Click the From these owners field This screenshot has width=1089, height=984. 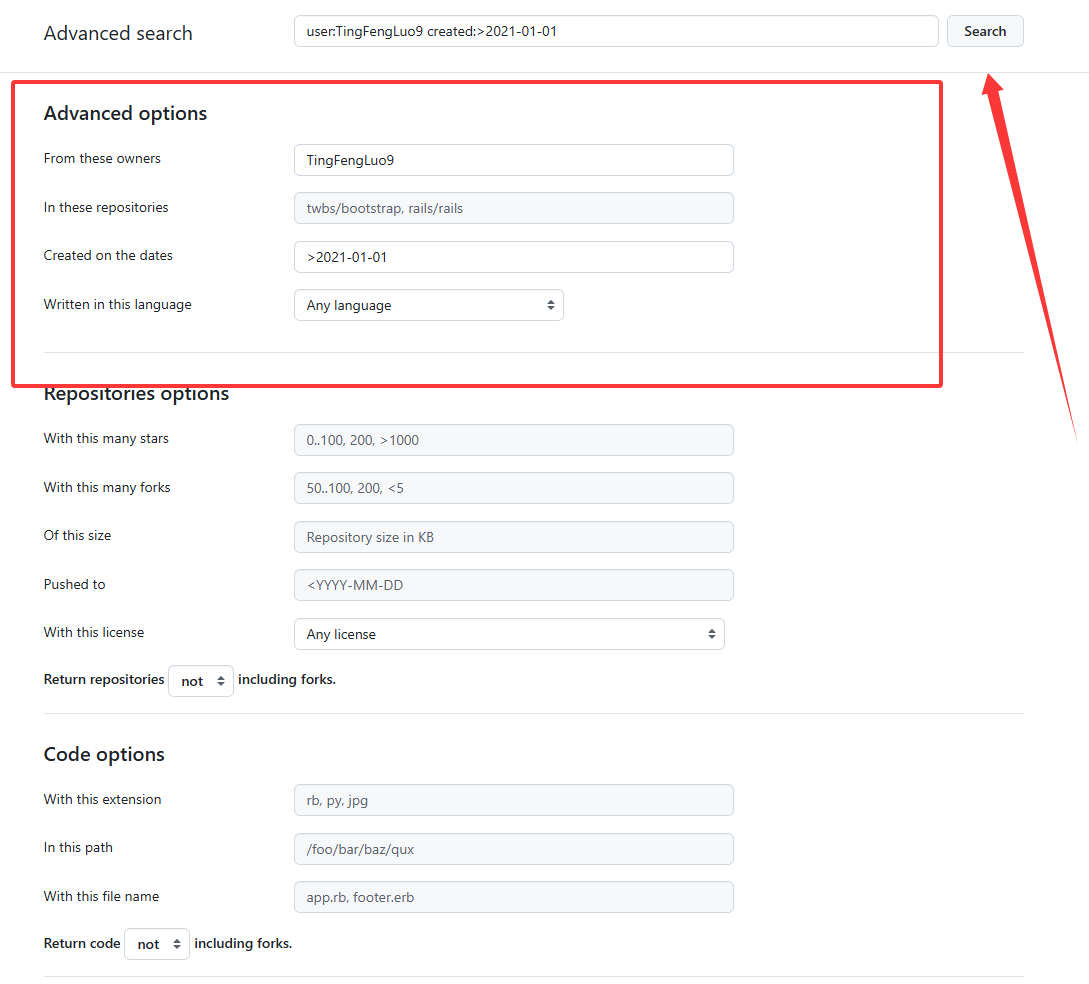click(513, 160)
